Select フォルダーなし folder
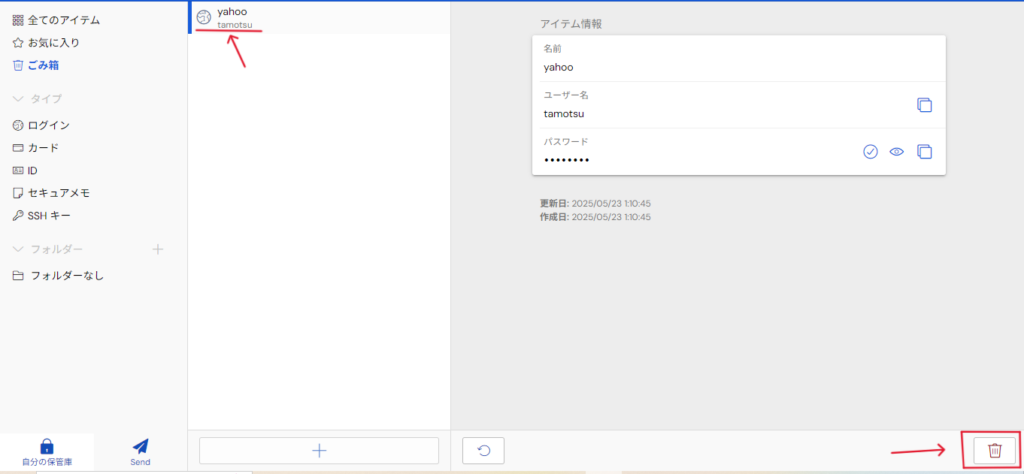The height and width of the screenshot is (474, 1024). coord(58,276)
